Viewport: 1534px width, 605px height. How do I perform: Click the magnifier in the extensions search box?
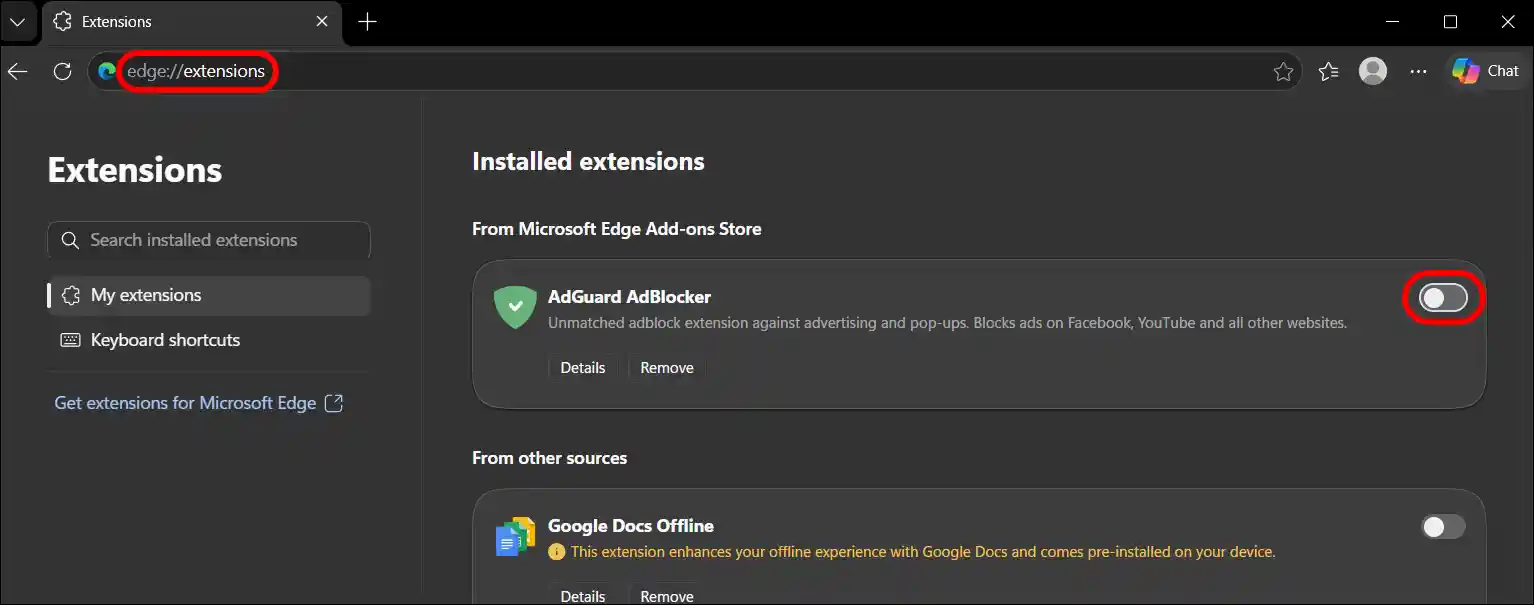point(70,240)
